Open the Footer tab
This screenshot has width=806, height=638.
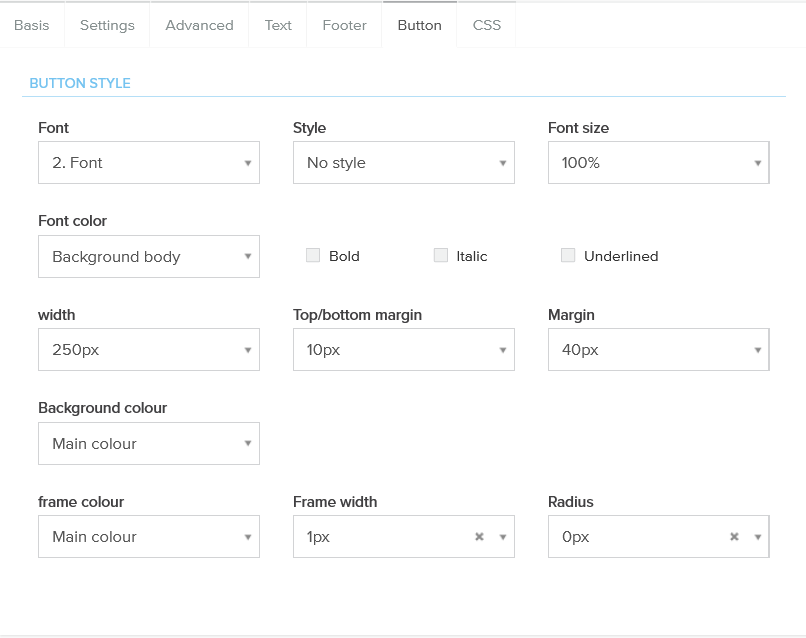click(344, 25)
